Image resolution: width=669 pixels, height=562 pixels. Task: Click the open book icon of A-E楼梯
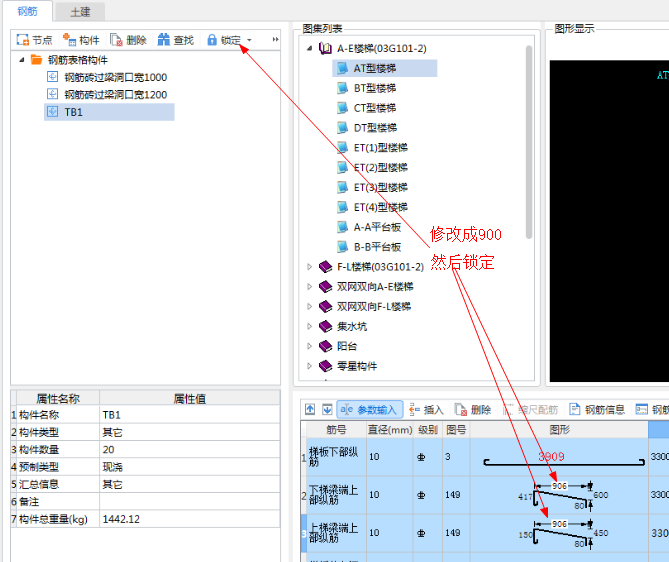[x=326, y=48]
